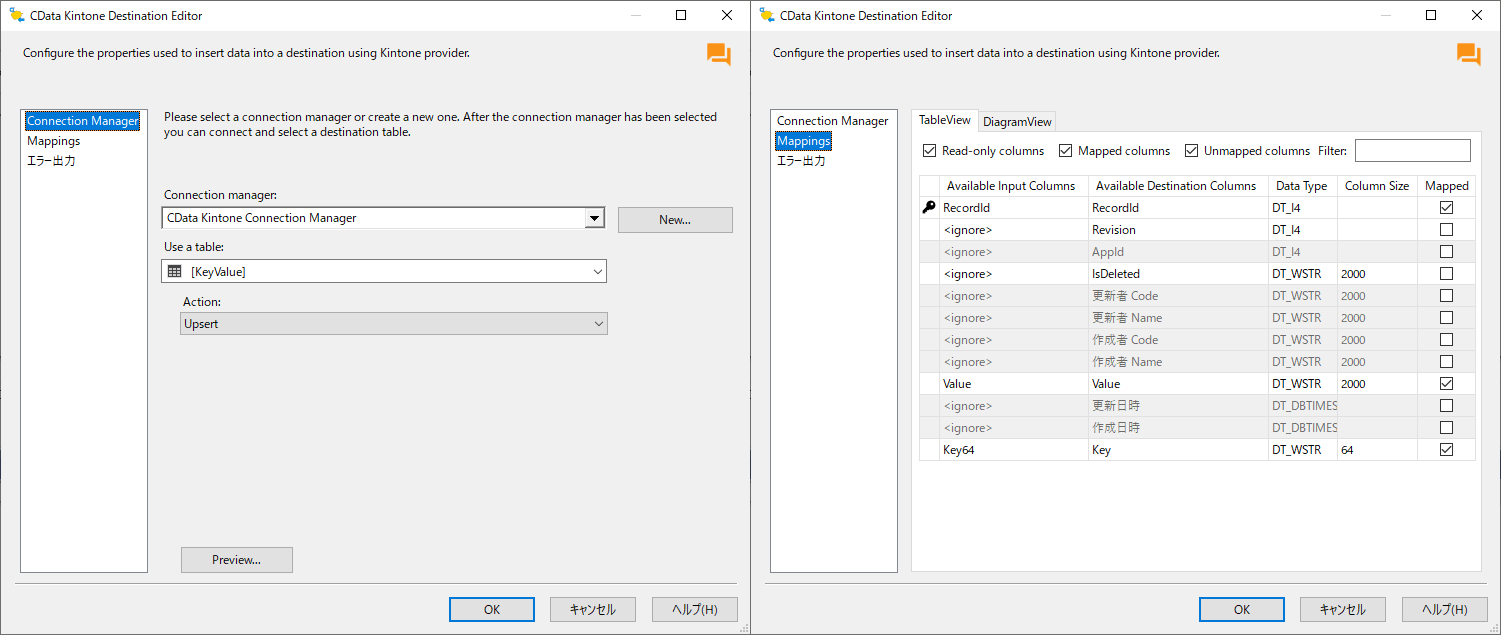
Task: Open the Connection manager dropdown
Action: tap(594, 218)
